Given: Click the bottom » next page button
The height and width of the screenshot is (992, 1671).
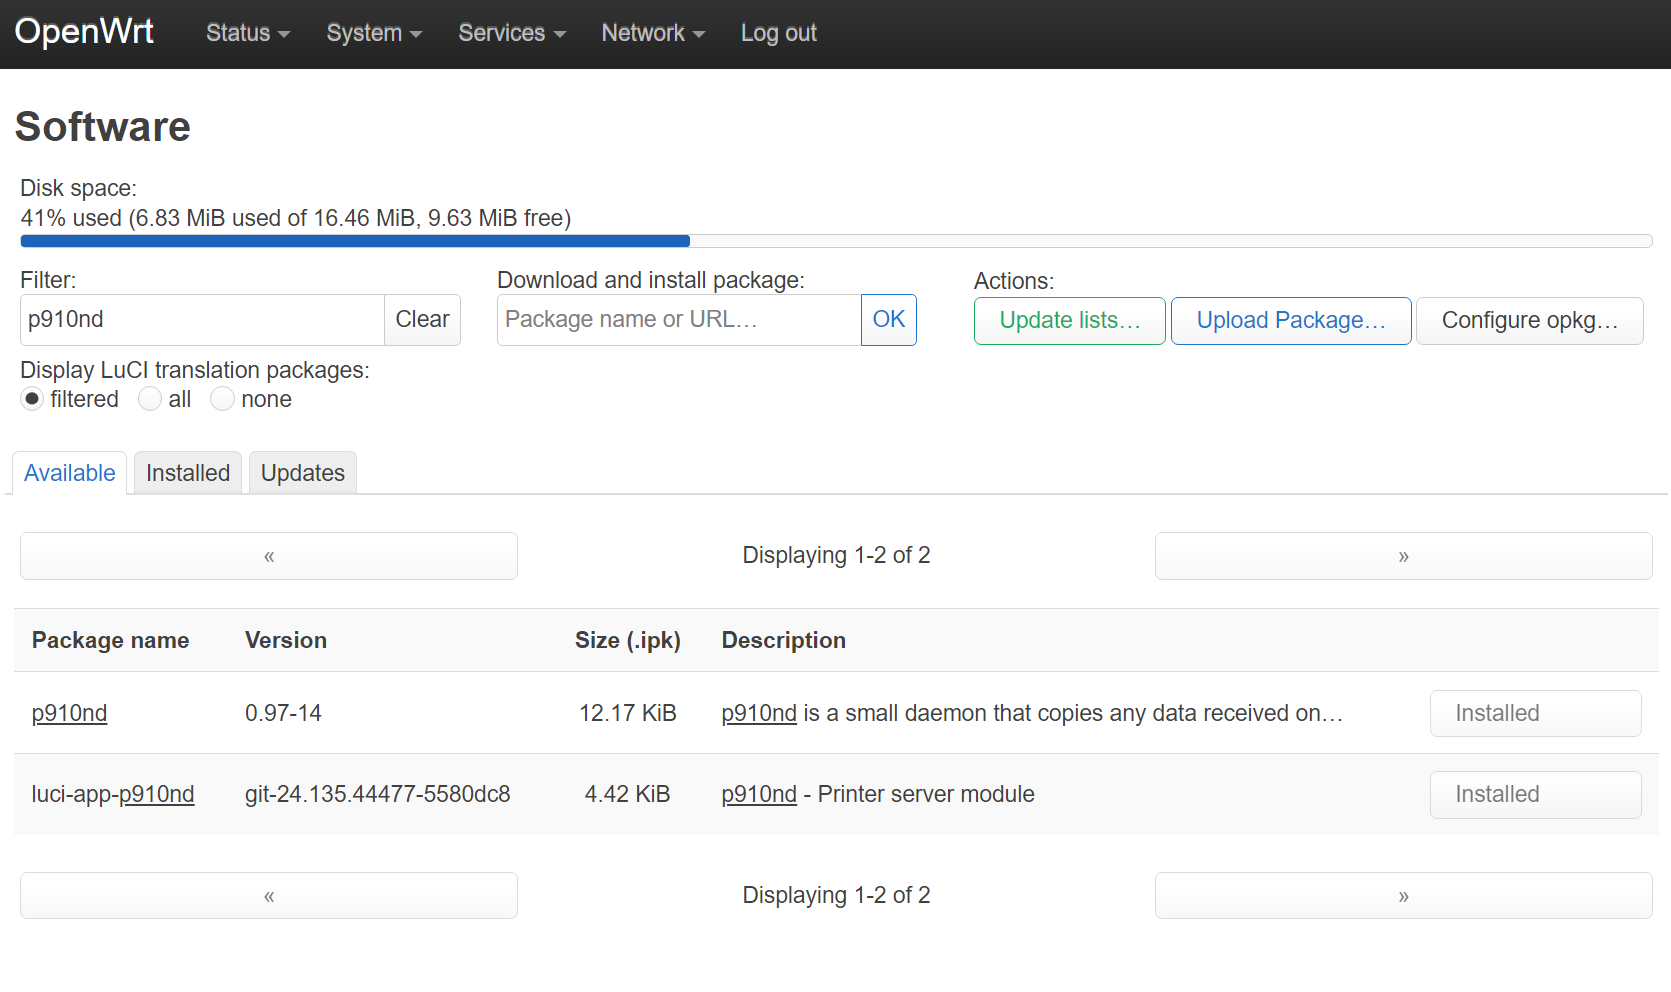Looking at the screenshot, I should 1403,896.
